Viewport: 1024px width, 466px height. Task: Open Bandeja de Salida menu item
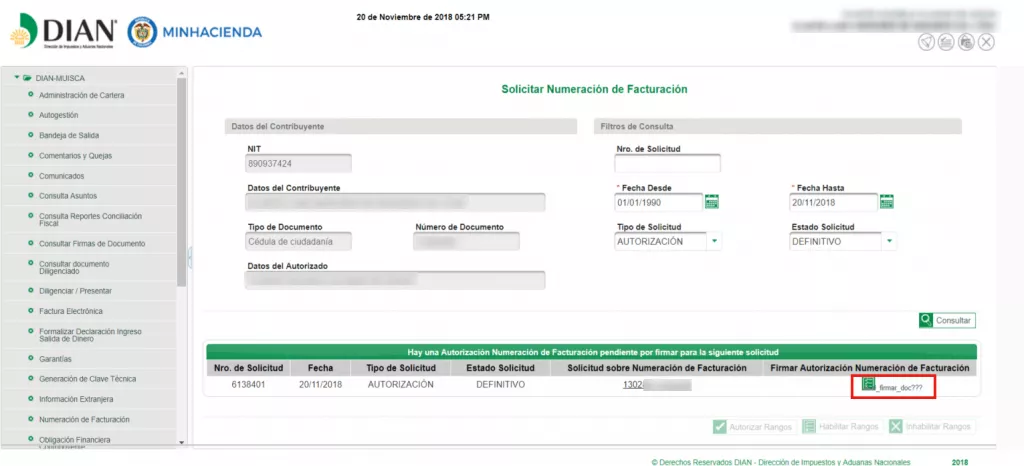coord(69,135)
